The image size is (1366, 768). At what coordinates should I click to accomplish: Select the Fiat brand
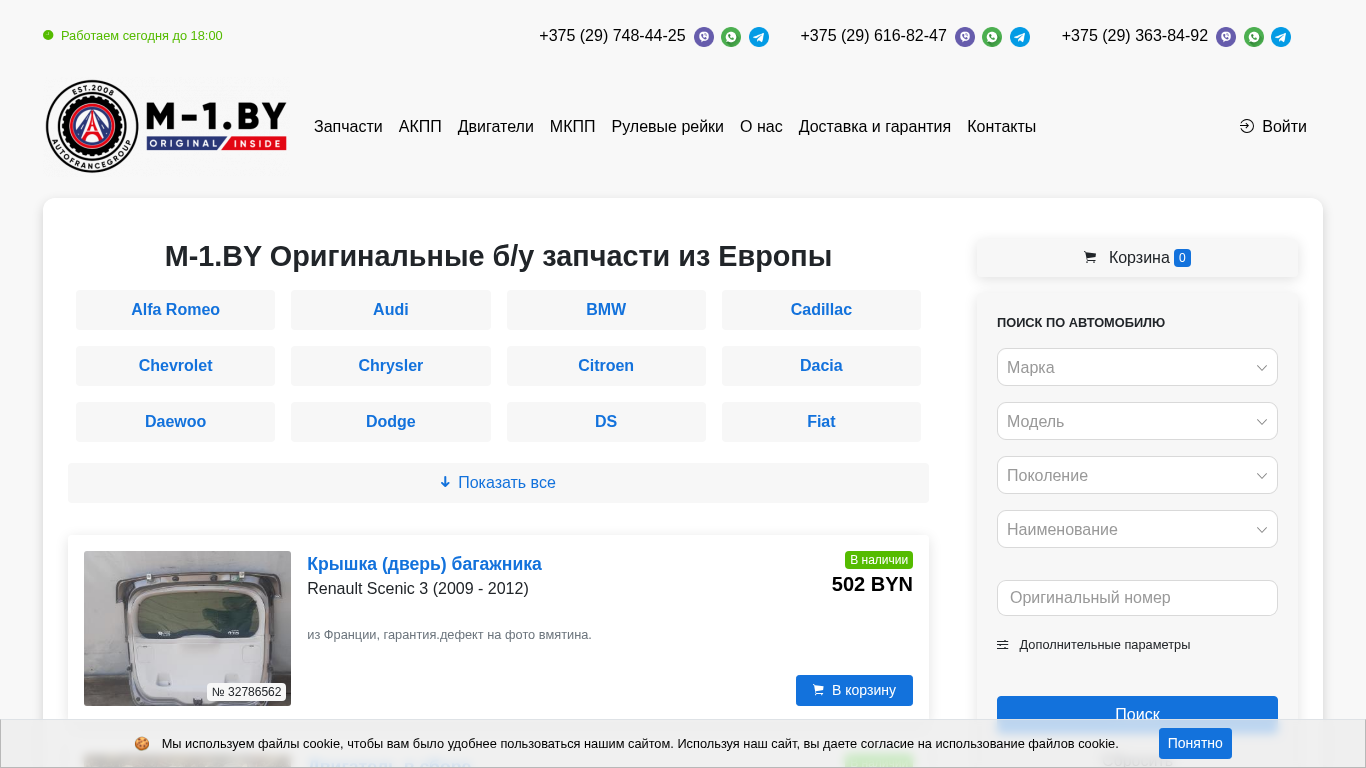click(821, 422)
